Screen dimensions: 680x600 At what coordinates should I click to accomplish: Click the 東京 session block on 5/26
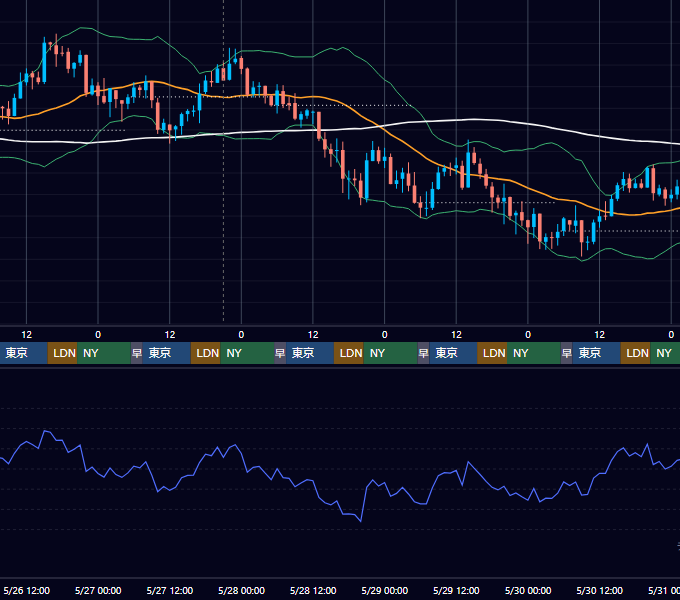[x=23, y=353]
